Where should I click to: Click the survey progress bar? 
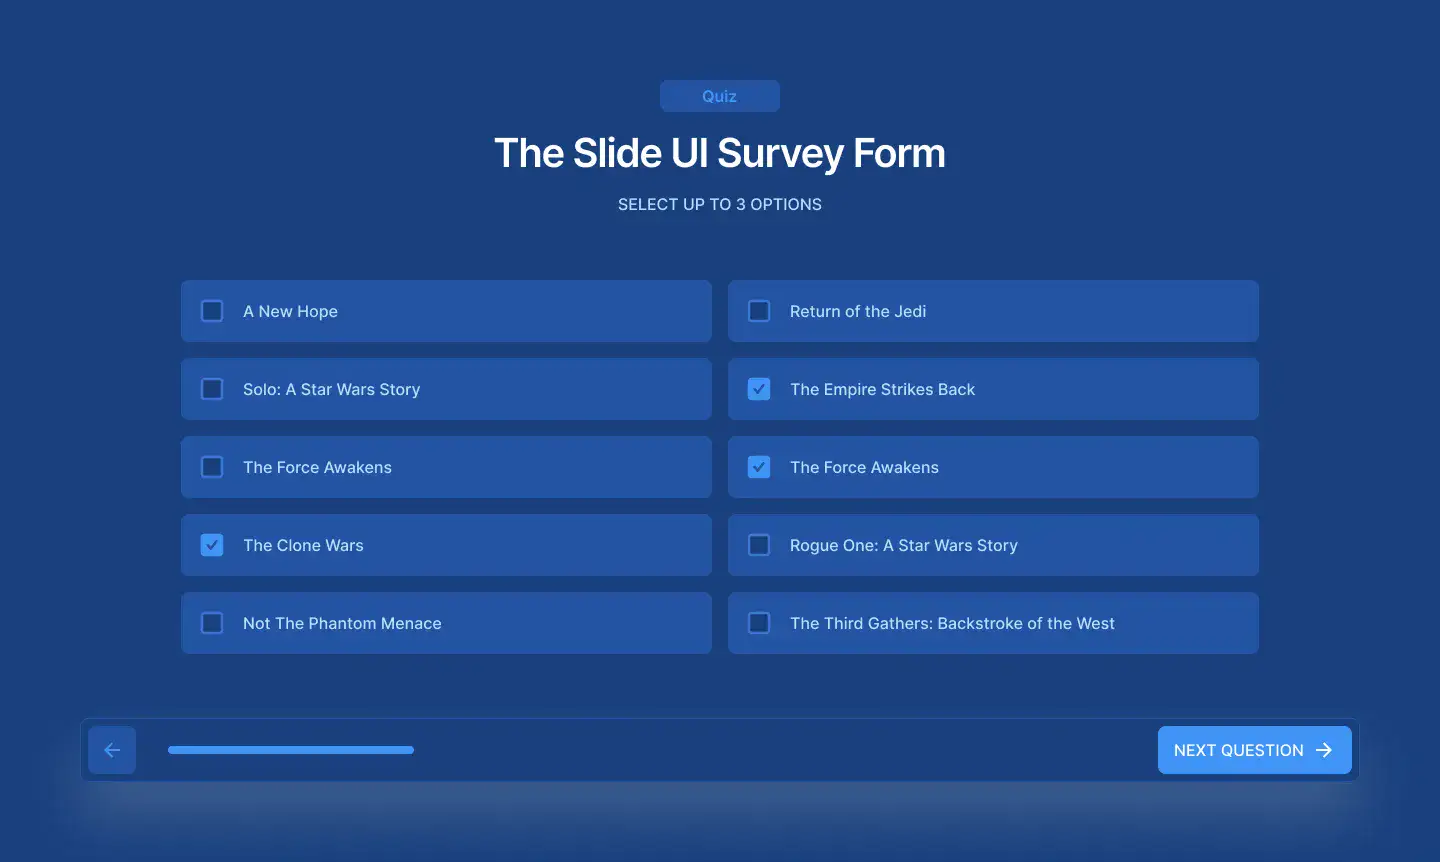[x=291, y=750]
